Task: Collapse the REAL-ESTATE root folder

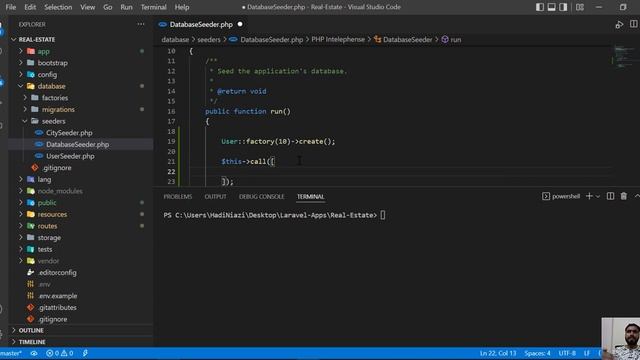Action: coord(13,40)
